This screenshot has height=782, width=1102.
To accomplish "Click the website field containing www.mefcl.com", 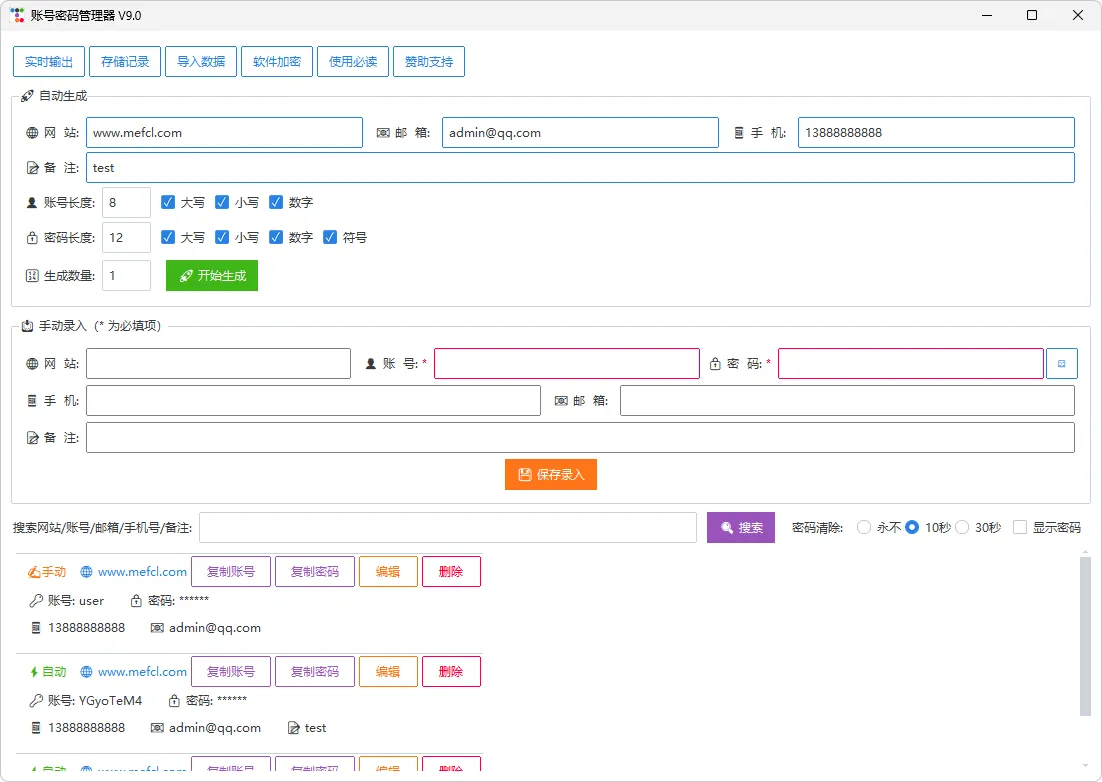I will [224, 133].
